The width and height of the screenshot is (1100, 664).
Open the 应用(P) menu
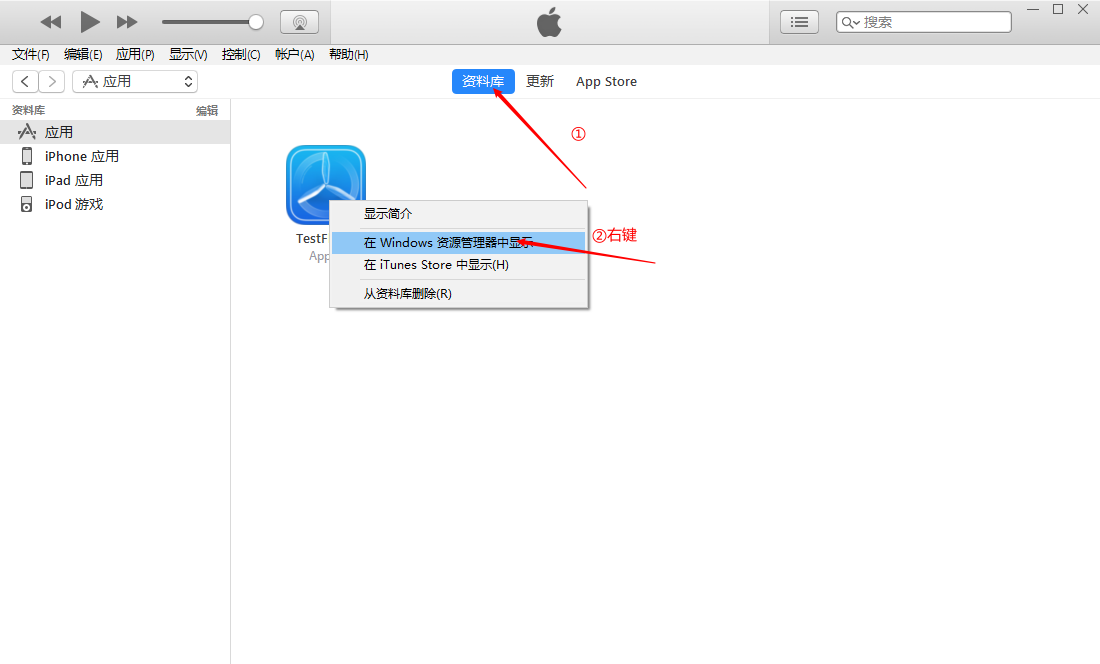(135, 55)
